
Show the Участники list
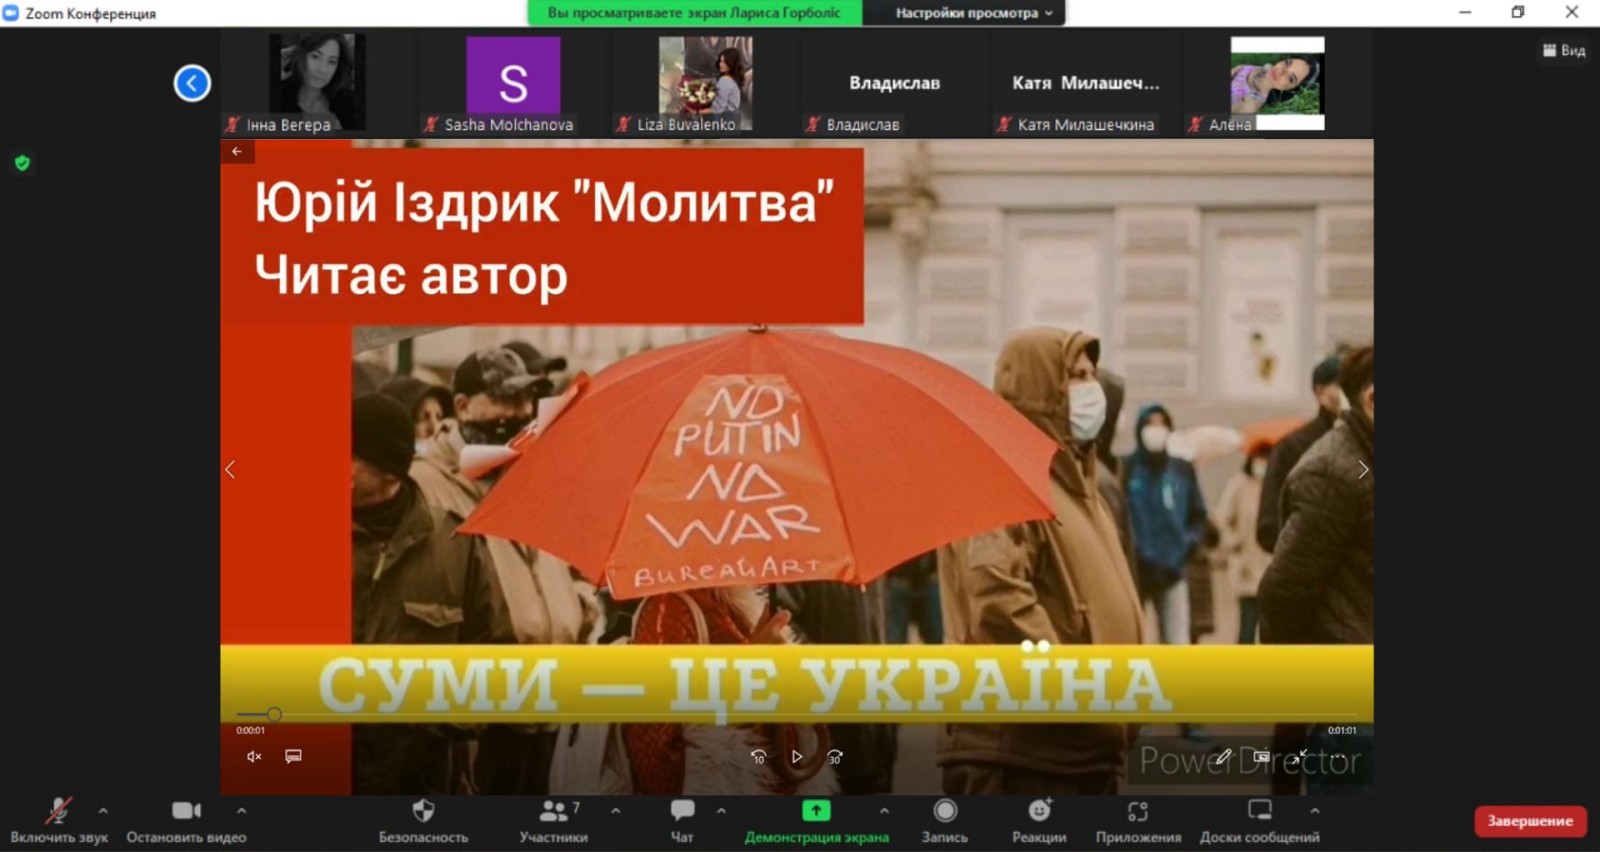pyautogui.click(x=553, y=811)
